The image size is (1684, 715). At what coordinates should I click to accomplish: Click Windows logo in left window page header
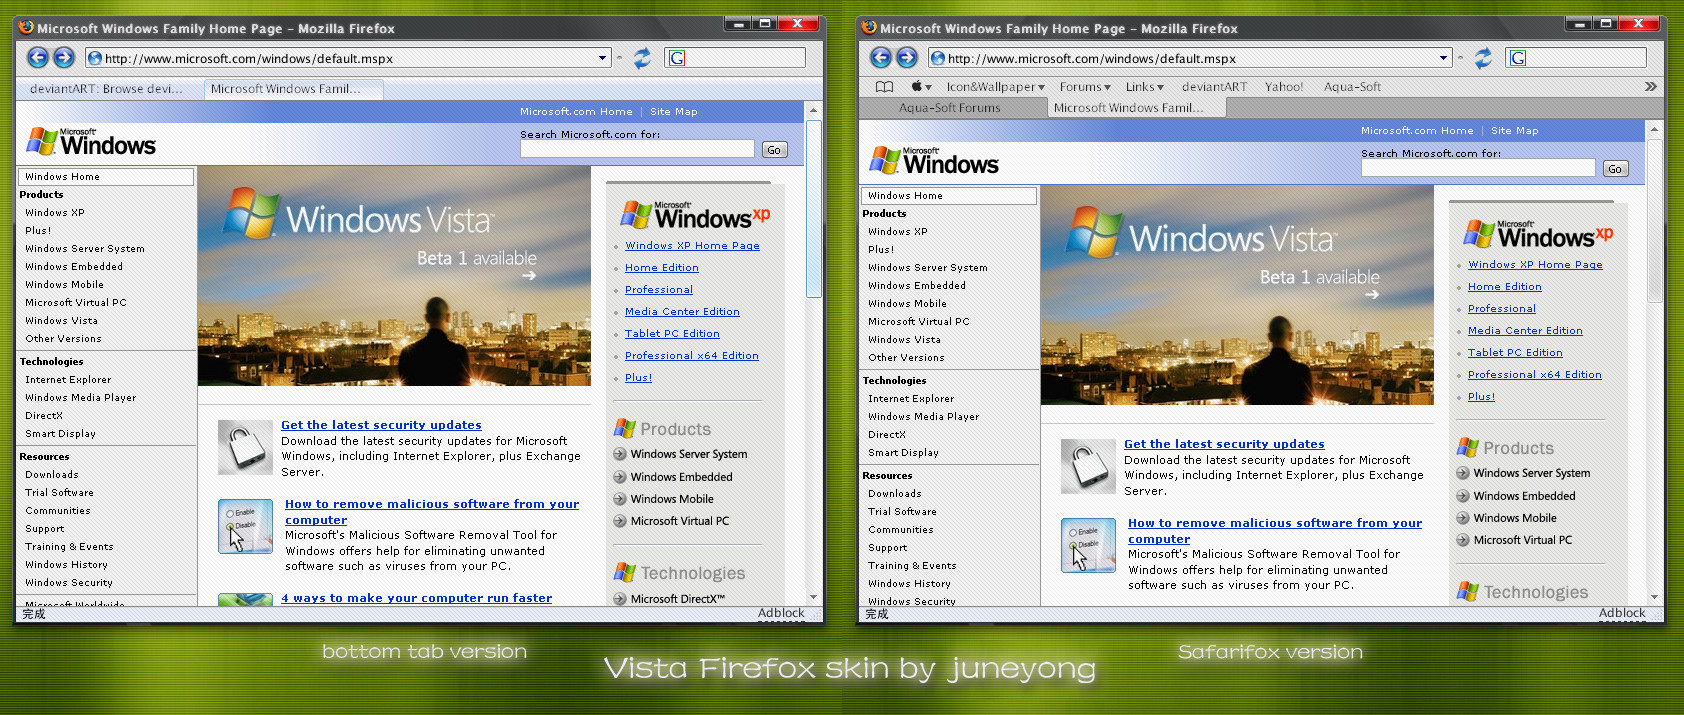click(91, 143)
